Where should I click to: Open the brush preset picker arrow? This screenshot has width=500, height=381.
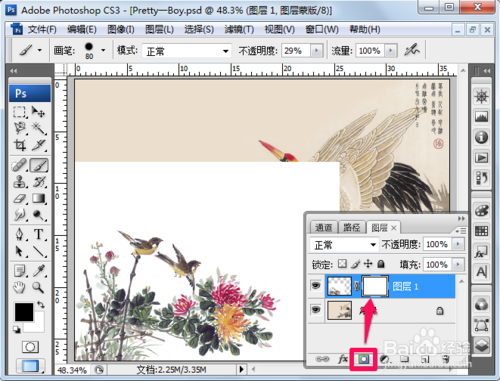103,50
